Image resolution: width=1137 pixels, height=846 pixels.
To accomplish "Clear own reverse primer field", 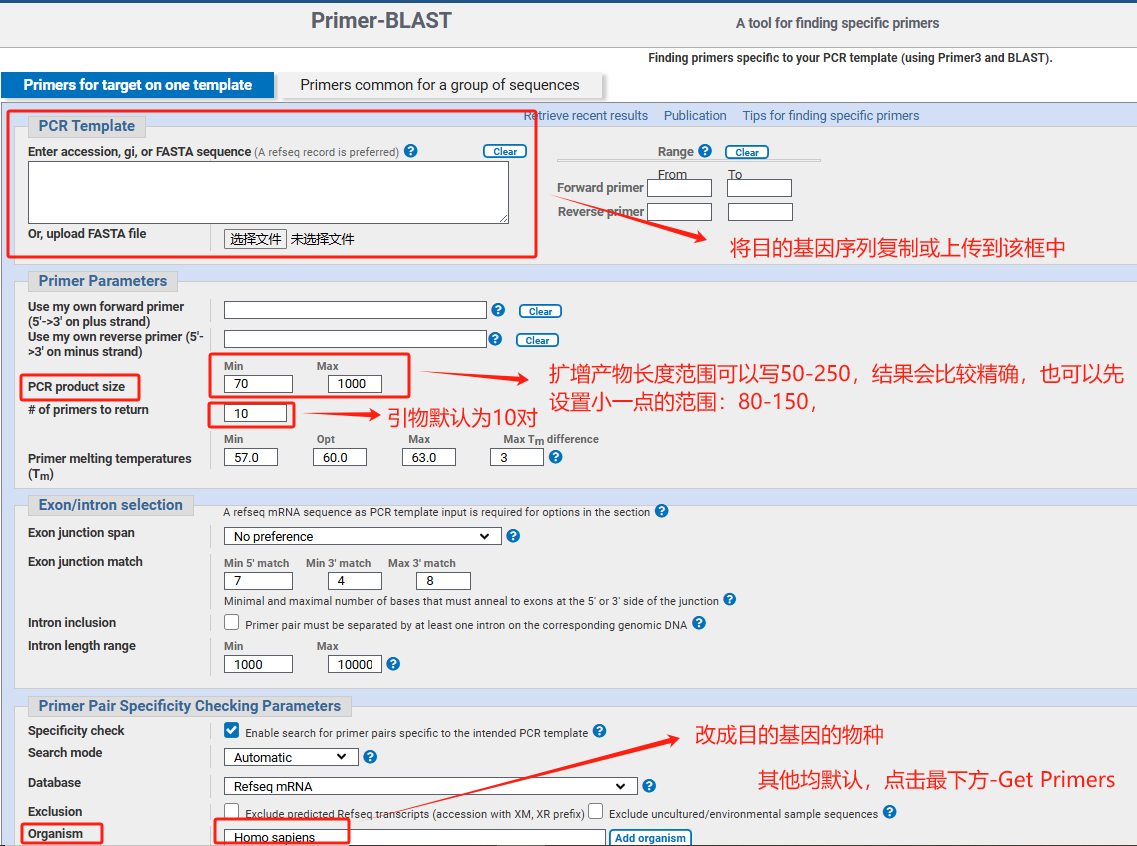I will 537,340.
